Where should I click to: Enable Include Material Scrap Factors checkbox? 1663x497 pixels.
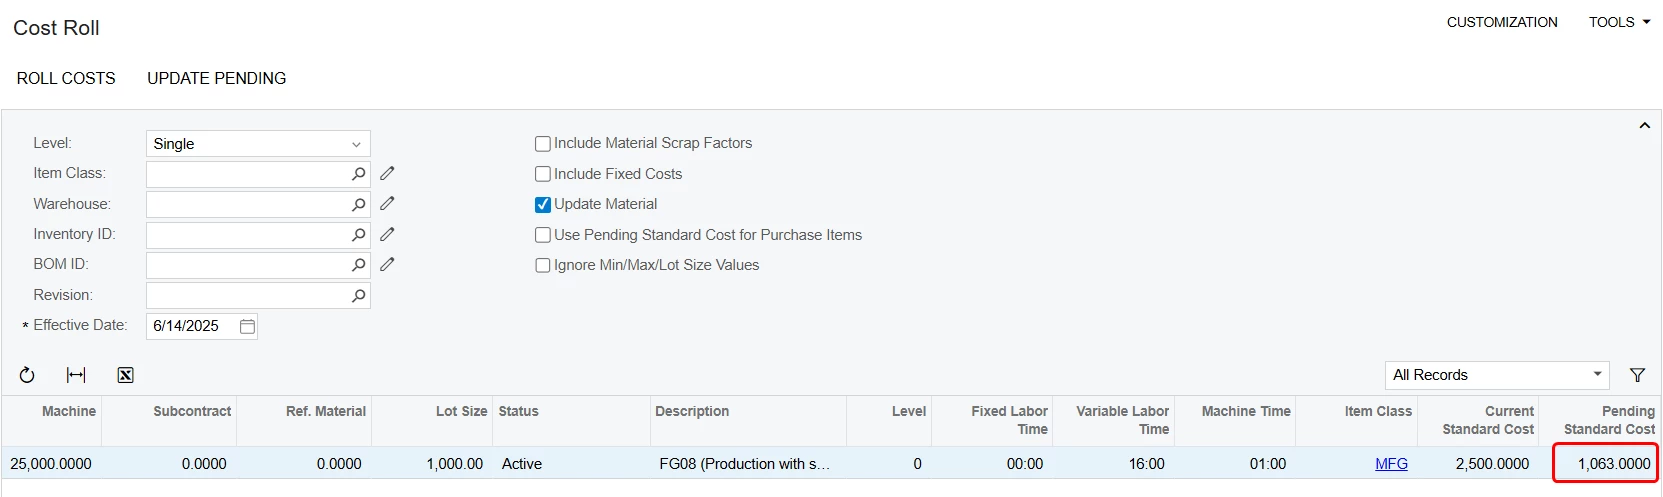(543, 144)
